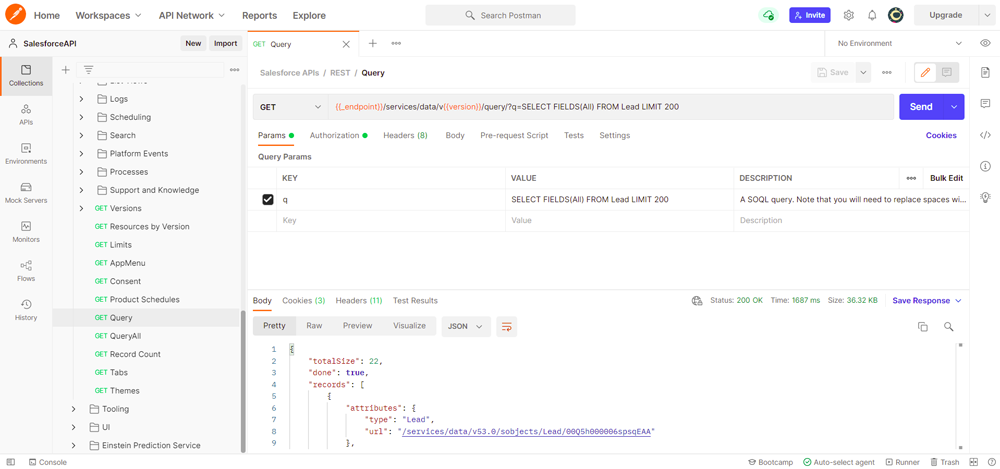Focus the Search Postman field
This screenshot has height=469, width=1000.
tap(500, 15)
